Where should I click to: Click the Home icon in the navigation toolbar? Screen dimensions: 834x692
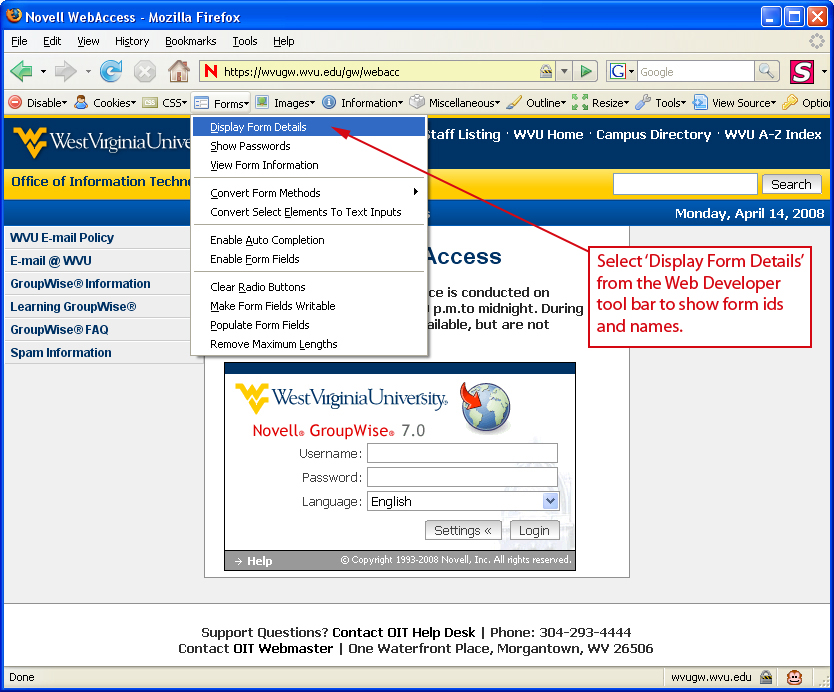[178, 71]
